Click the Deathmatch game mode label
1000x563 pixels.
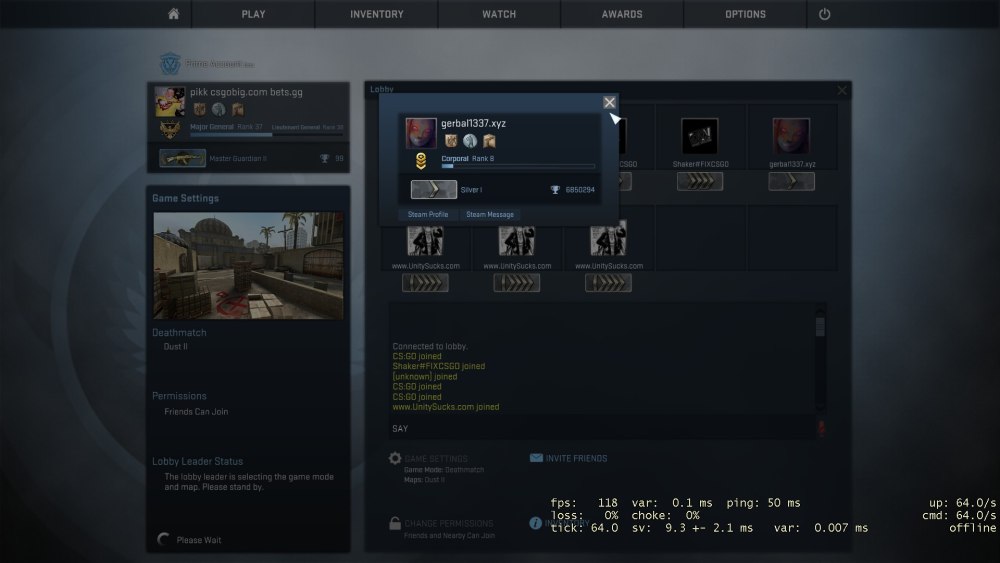tap(179, 333)
